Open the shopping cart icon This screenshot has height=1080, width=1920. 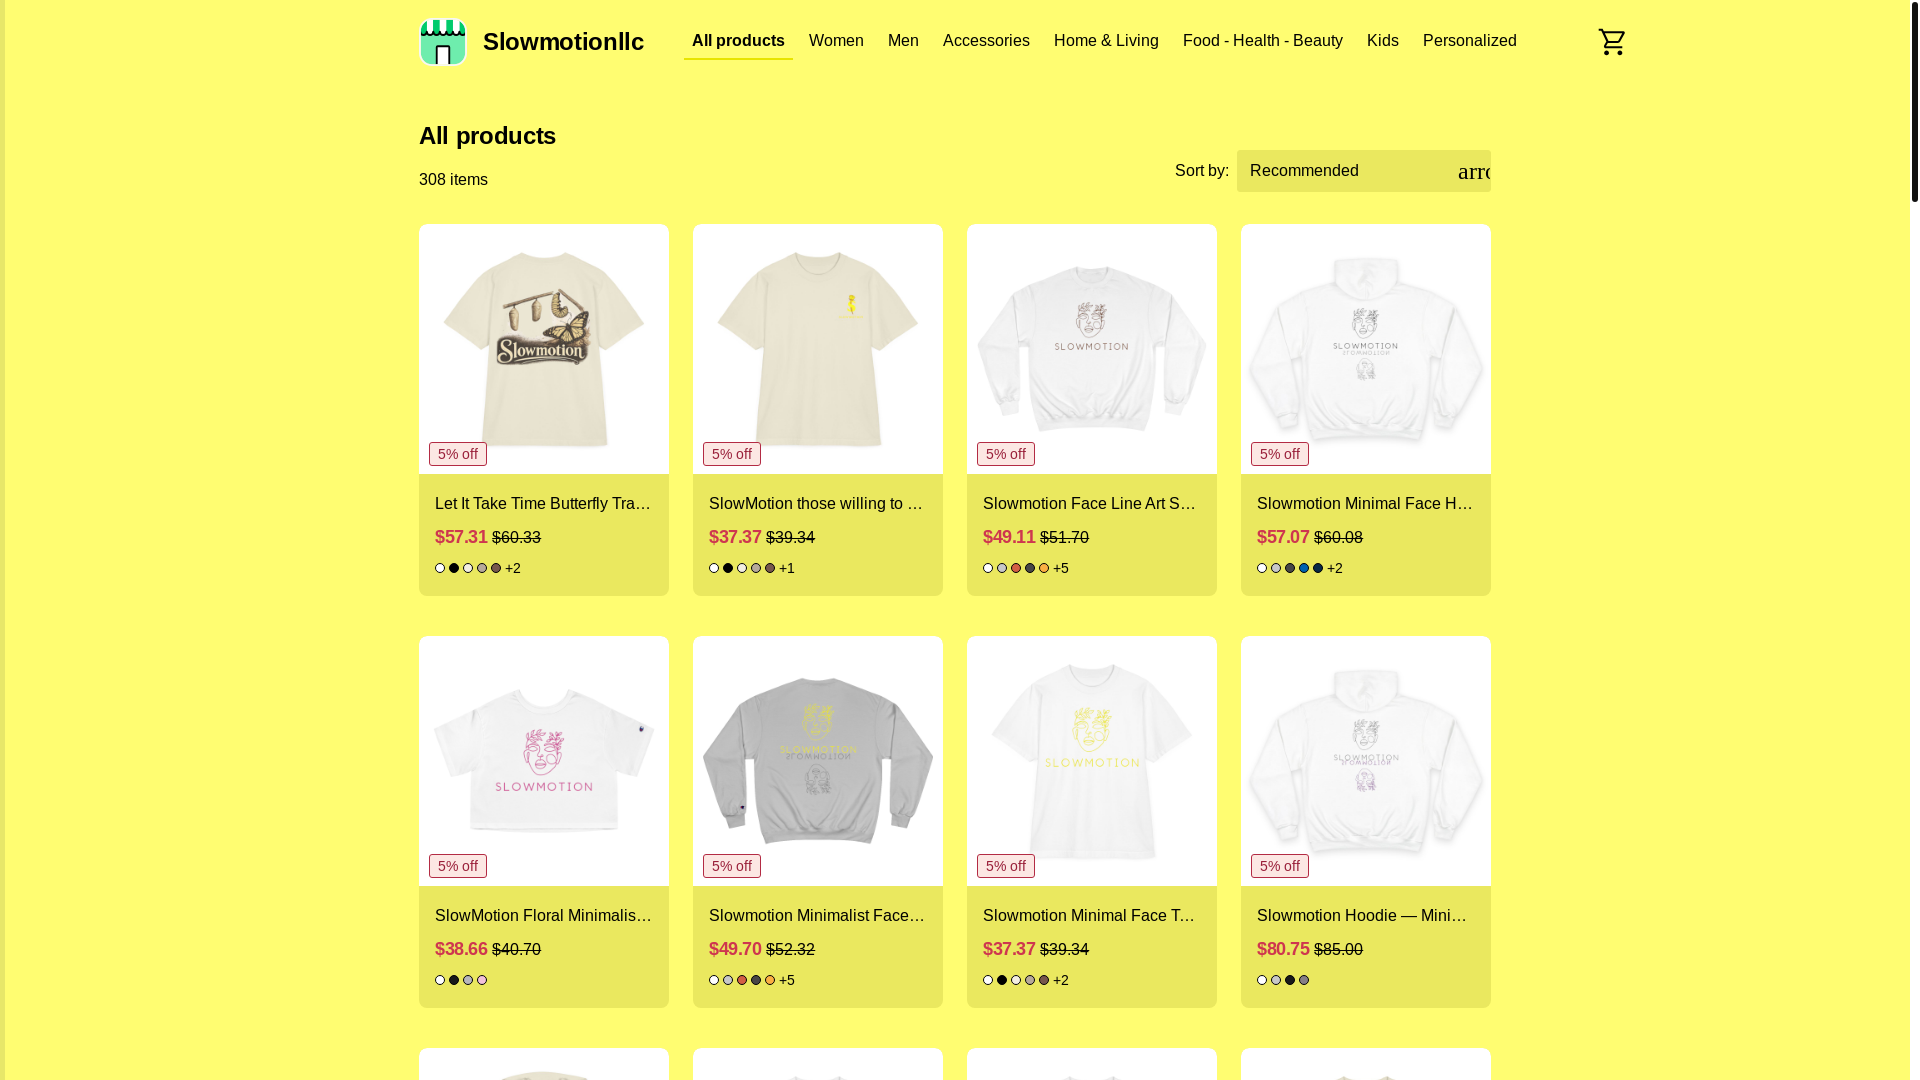[x=1611, y=41]
